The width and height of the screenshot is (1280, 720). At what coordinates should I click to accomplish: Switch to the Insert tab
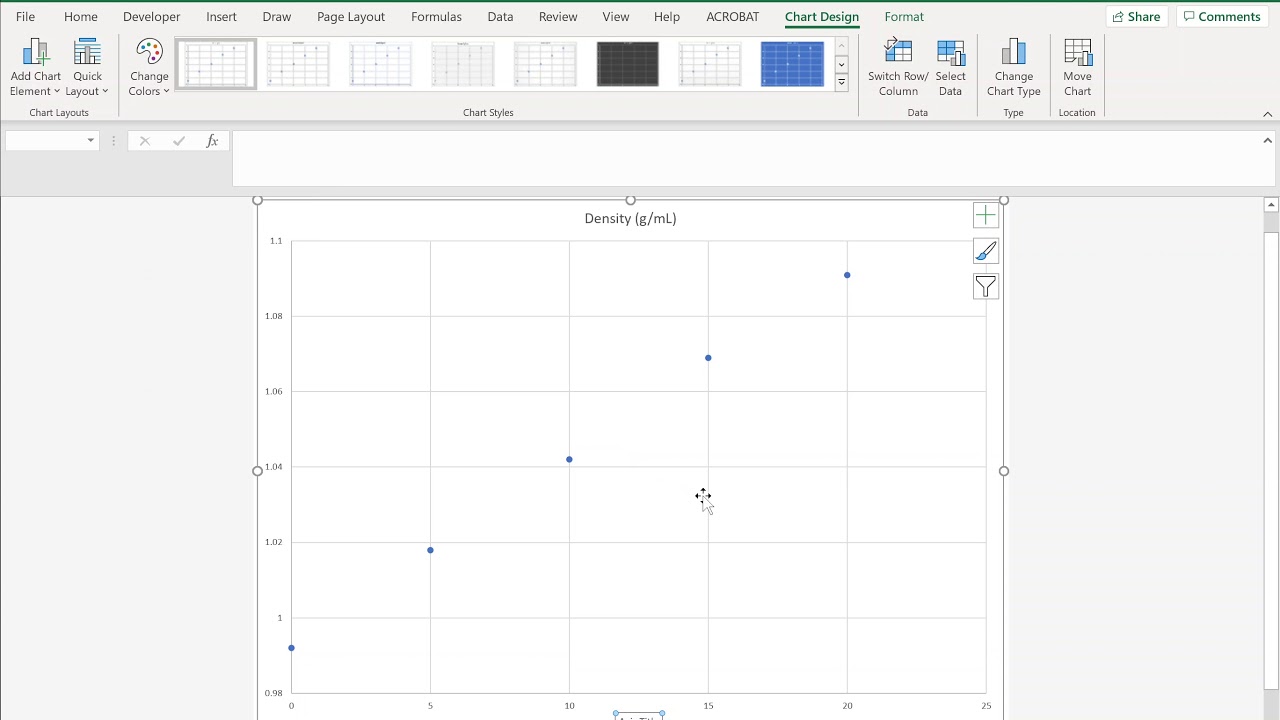click(x=221, y=17)
